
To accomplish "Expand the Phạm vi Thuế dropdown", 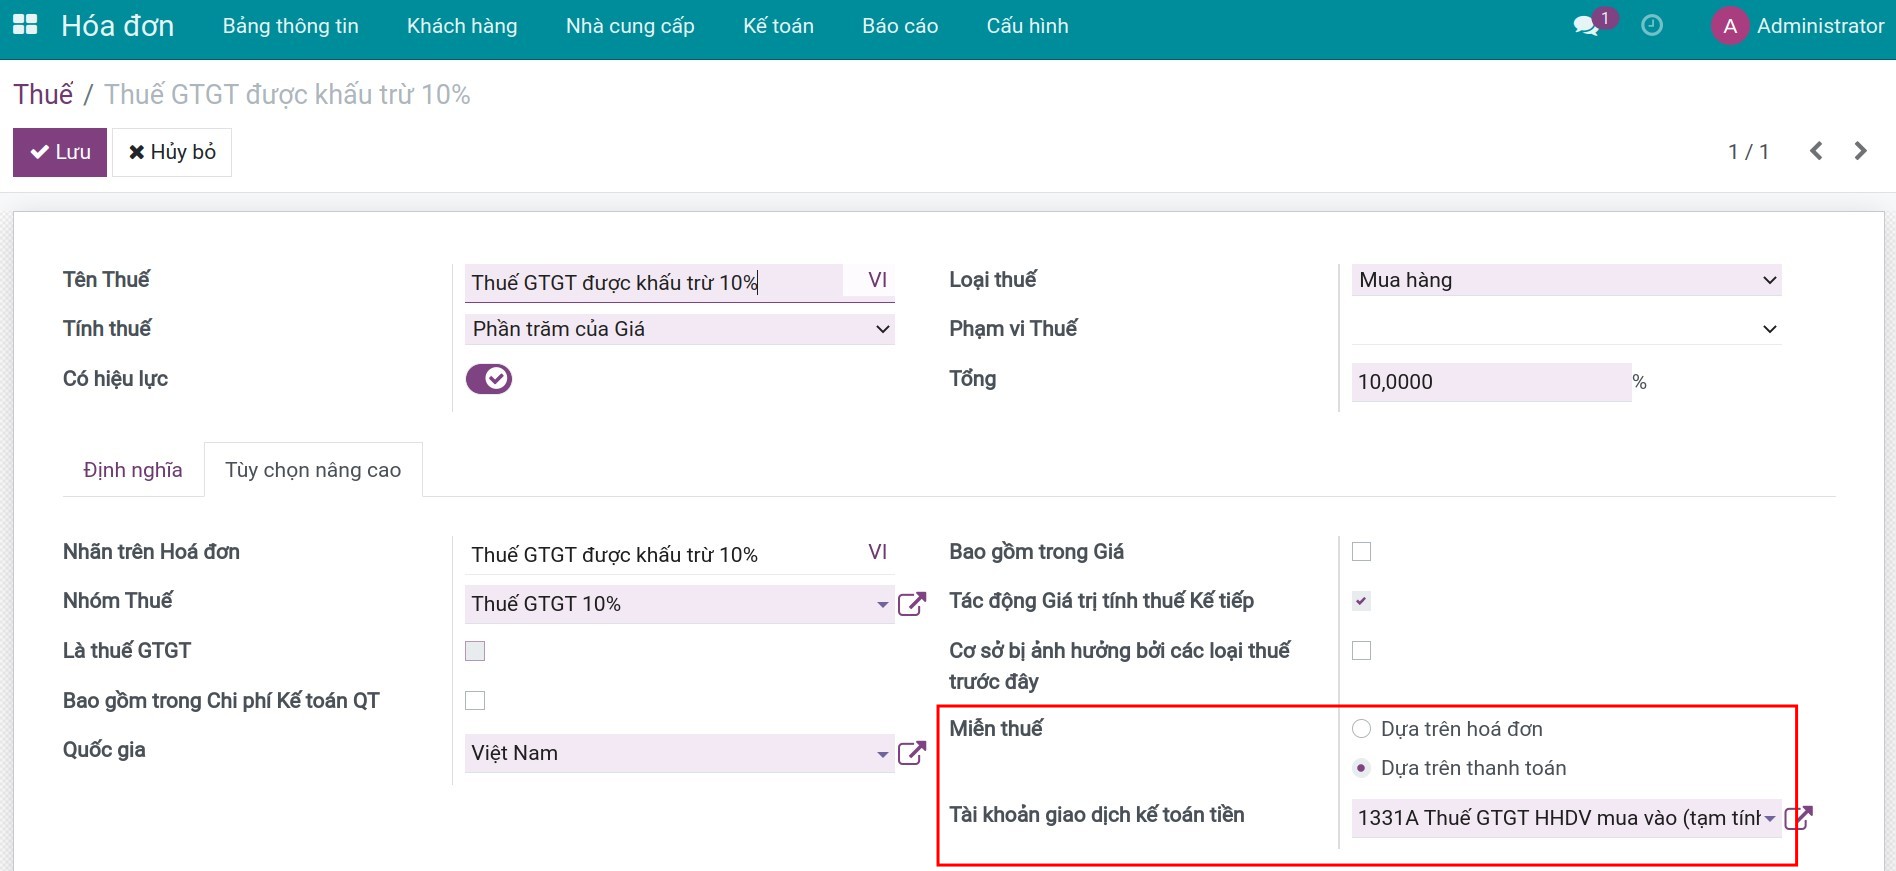I will coord(1566,329).
